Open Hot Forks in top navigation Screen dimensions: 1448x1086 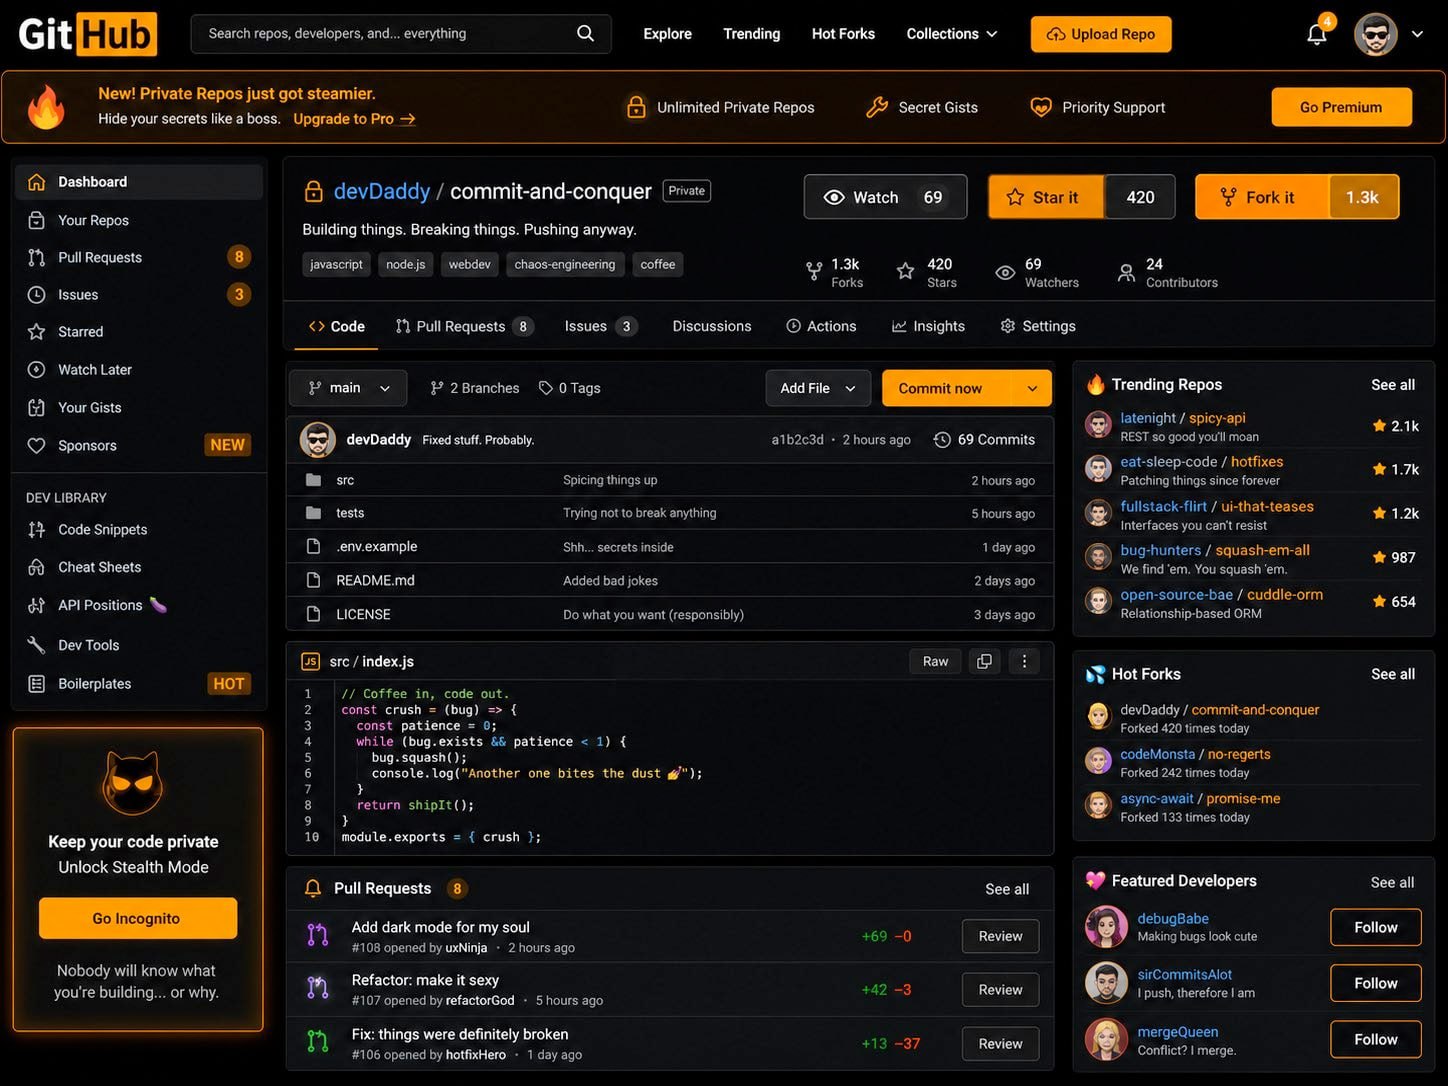coord(843,34)
